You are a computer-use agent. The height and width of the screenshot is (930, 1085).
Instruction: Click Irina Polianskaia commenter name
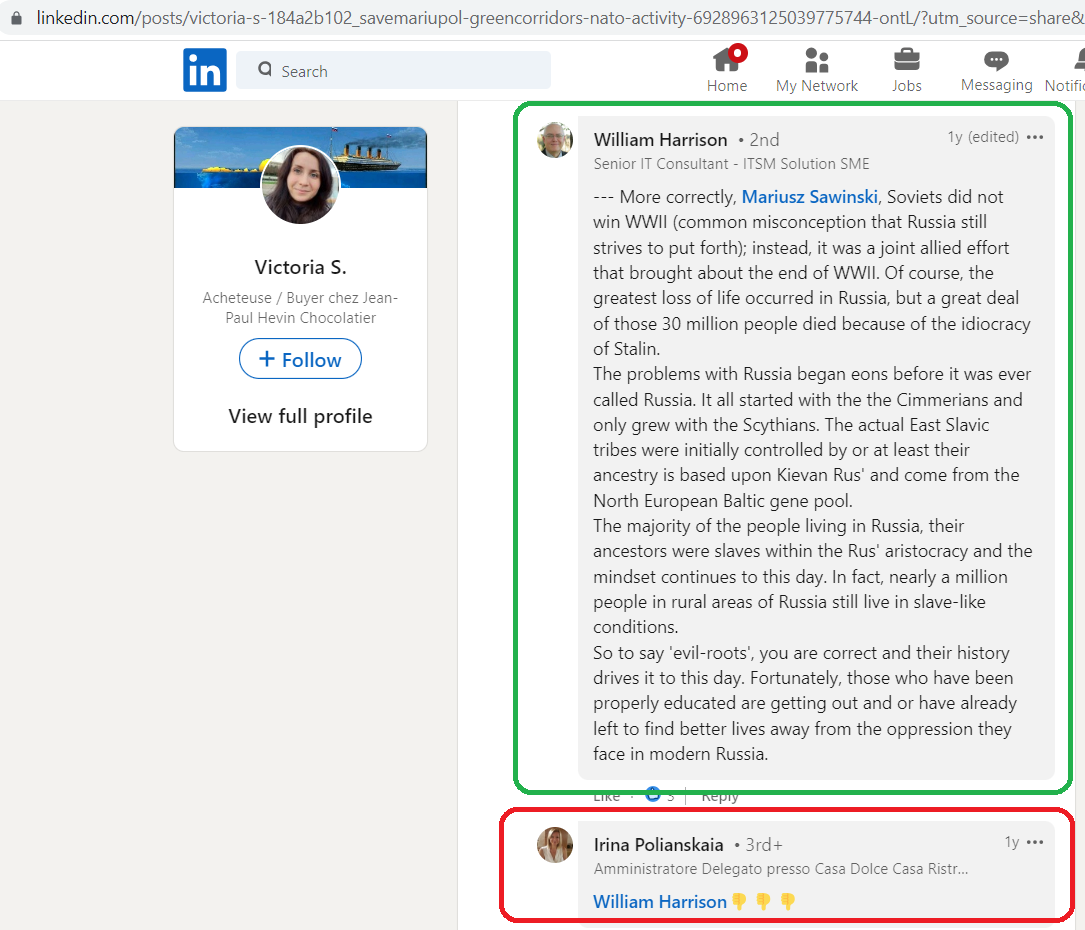[658, 845]
